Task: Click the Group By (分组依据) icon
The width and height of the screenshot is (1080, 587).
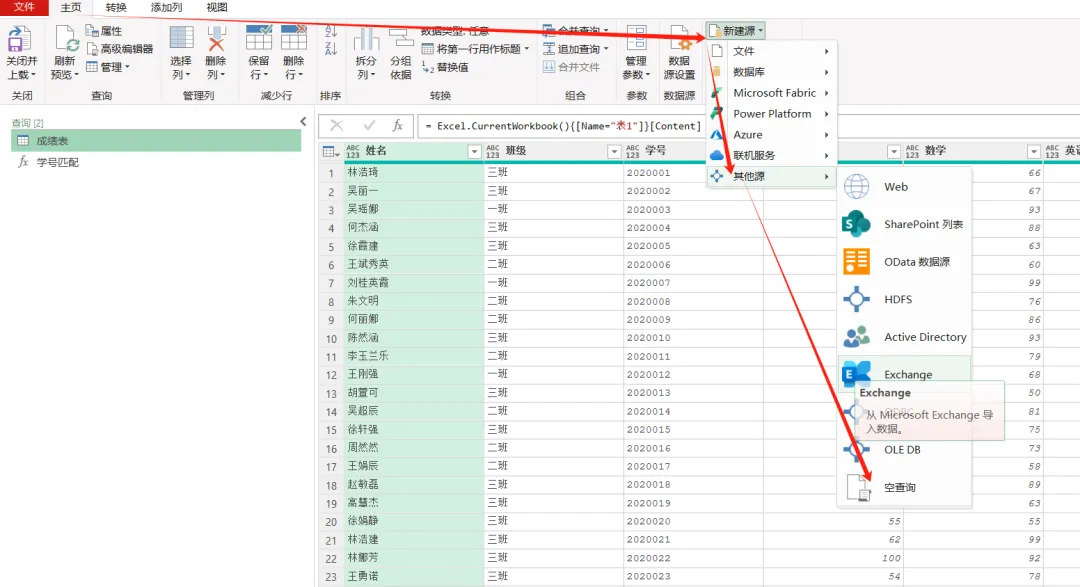Action: [x=401, y=40]
